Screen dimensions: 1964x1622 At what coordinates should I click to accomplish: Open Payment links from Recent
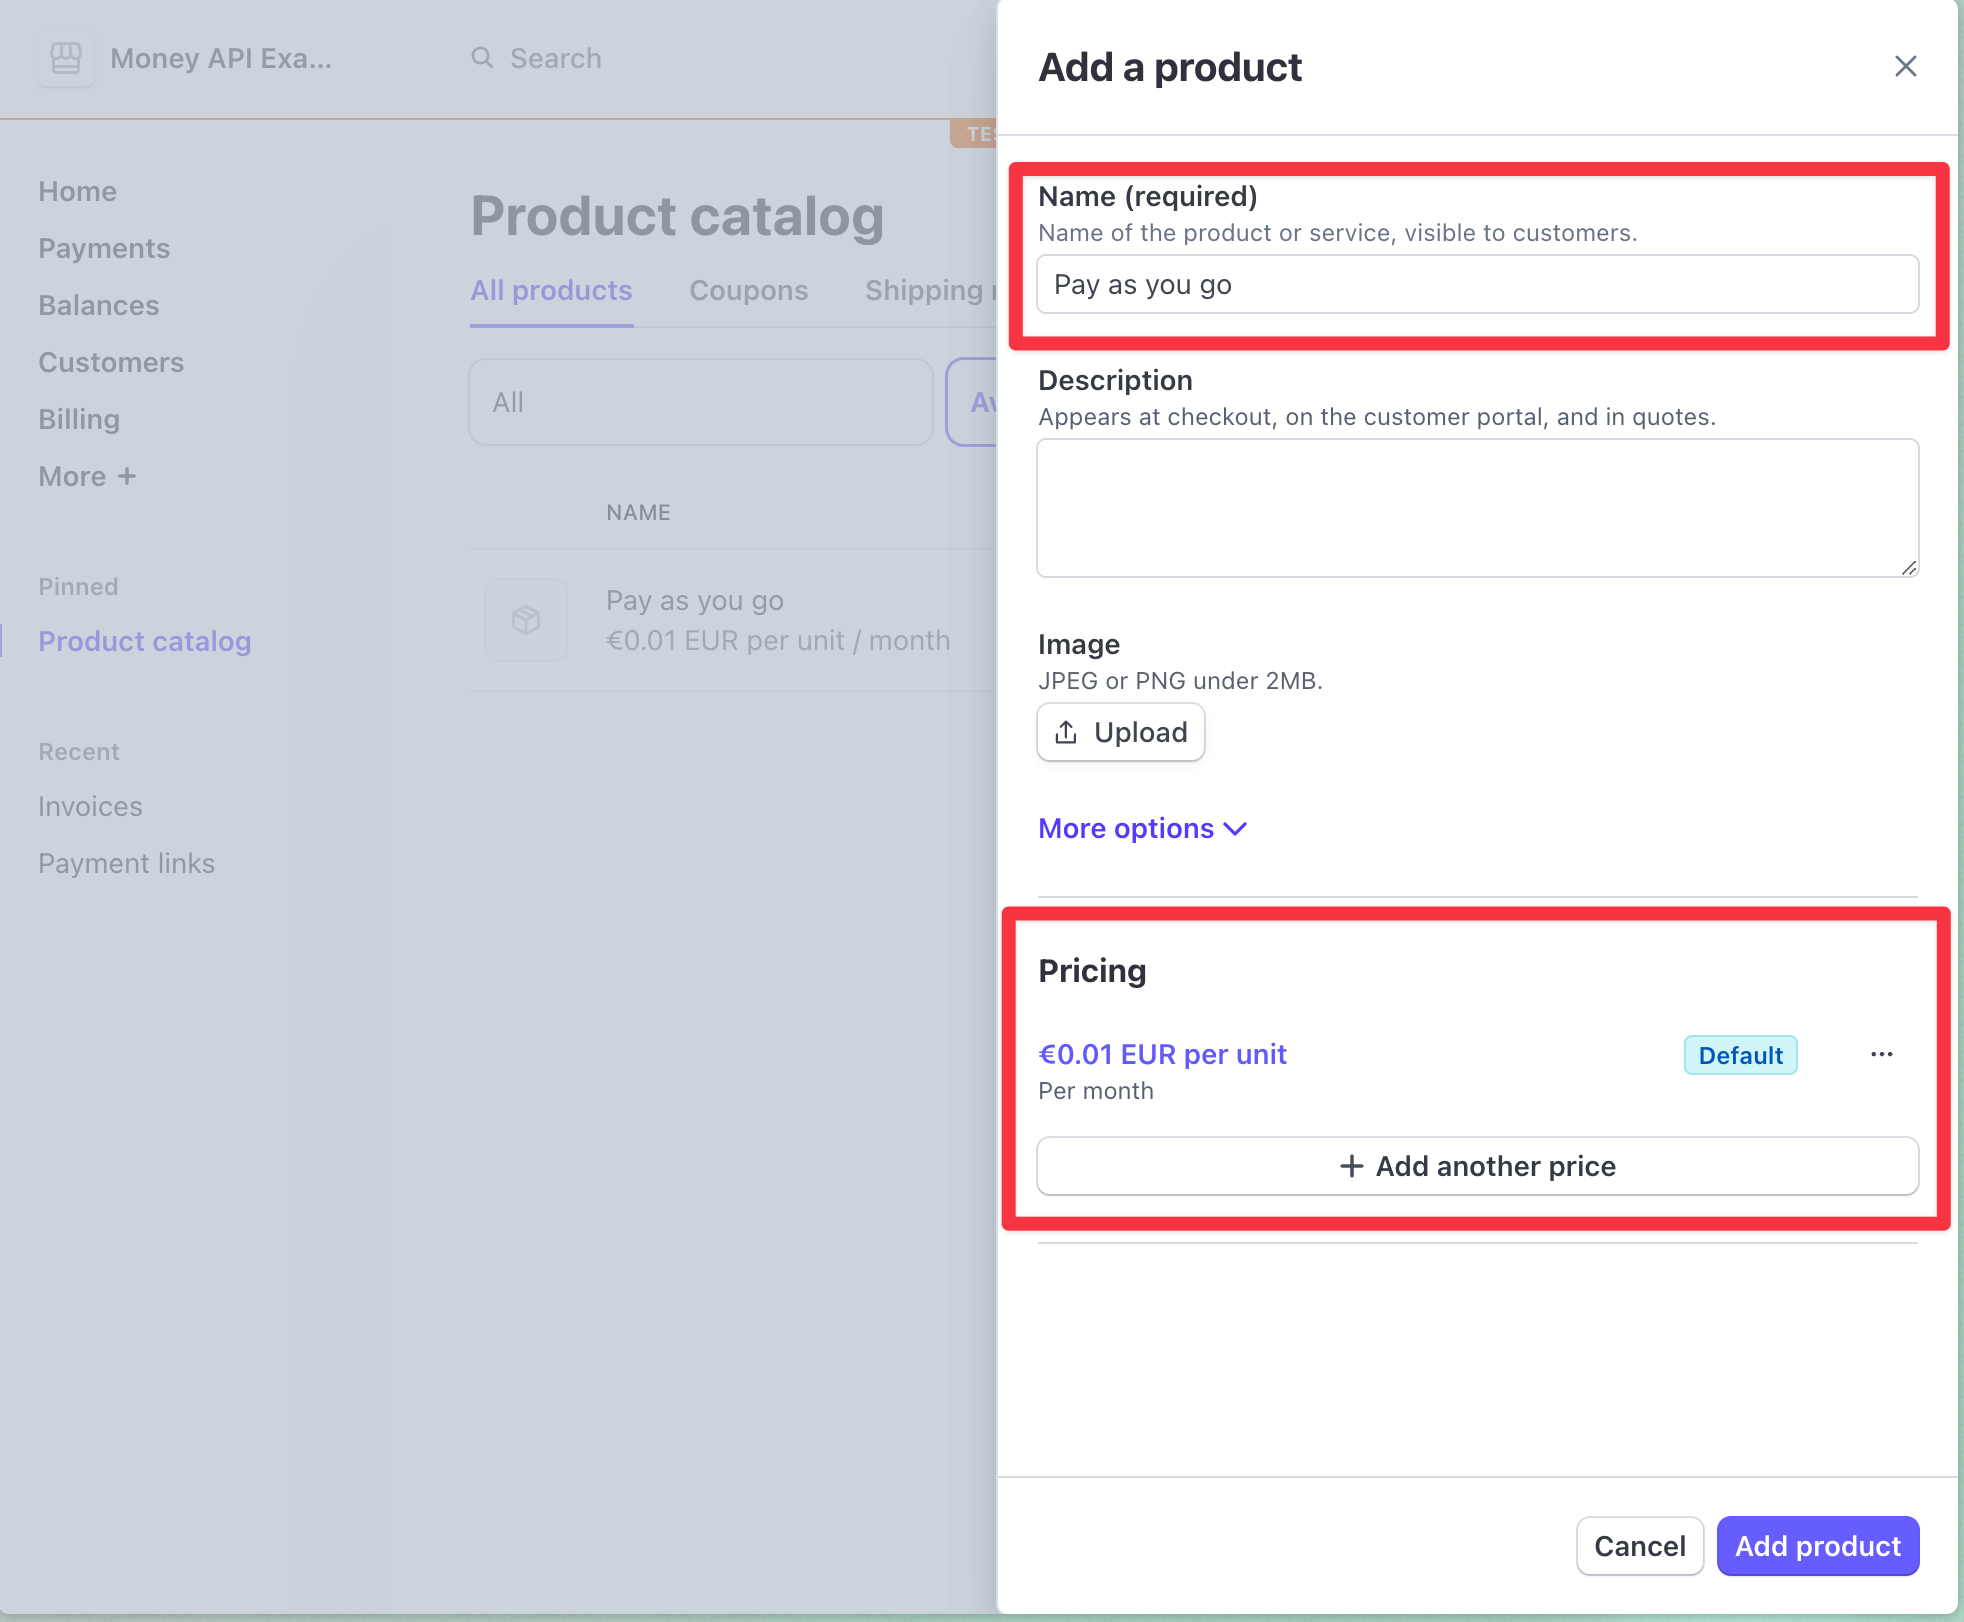[127, 863]
